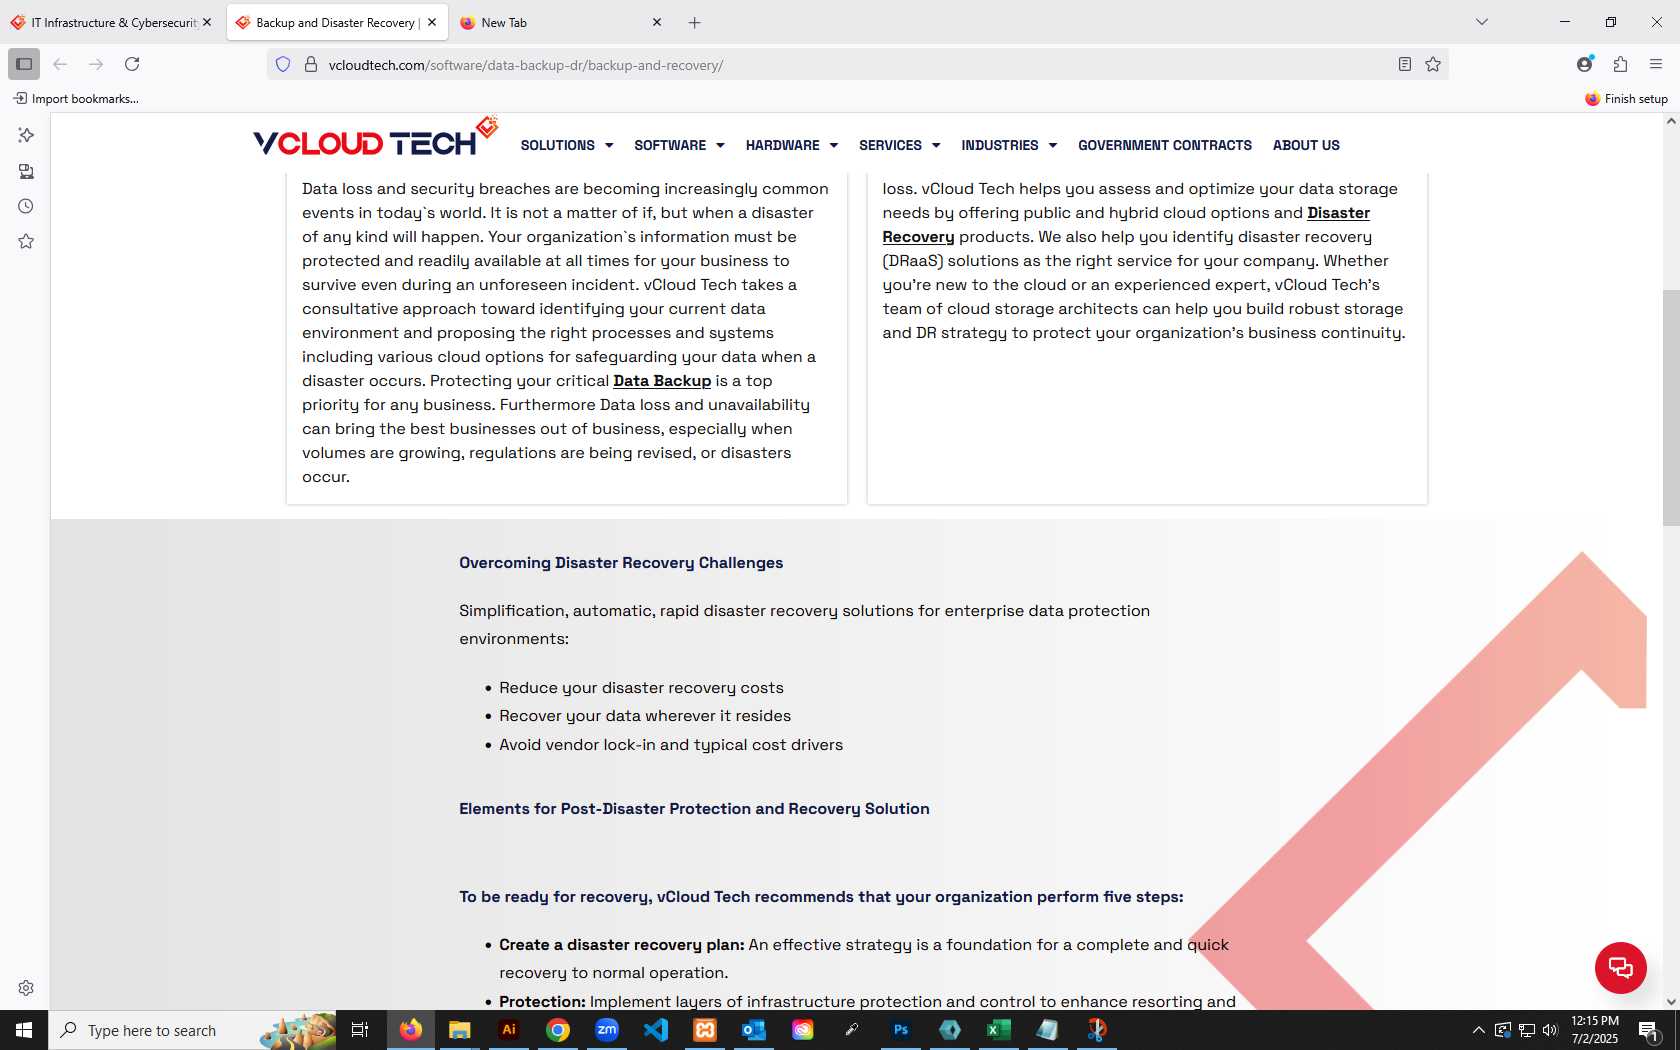The height and width of the screenshot is (1050, 1680).
Task: Open Government Contracts menu item
Action: pos(1165,145)
